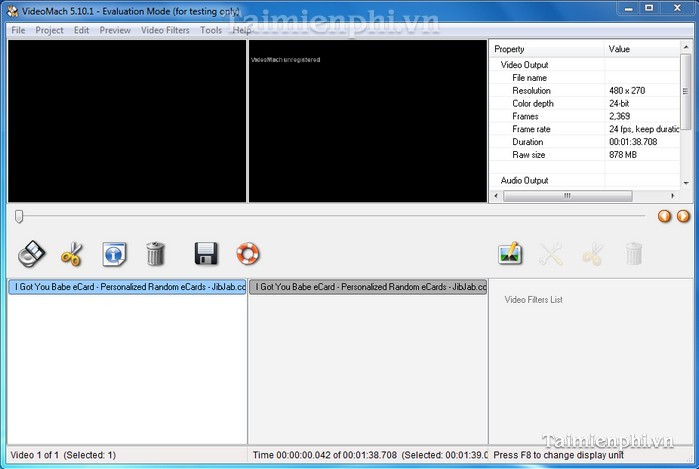The height and width of the screenshot is (469, 699).
Task: Open the file info icon
Action: coord(114,254)
